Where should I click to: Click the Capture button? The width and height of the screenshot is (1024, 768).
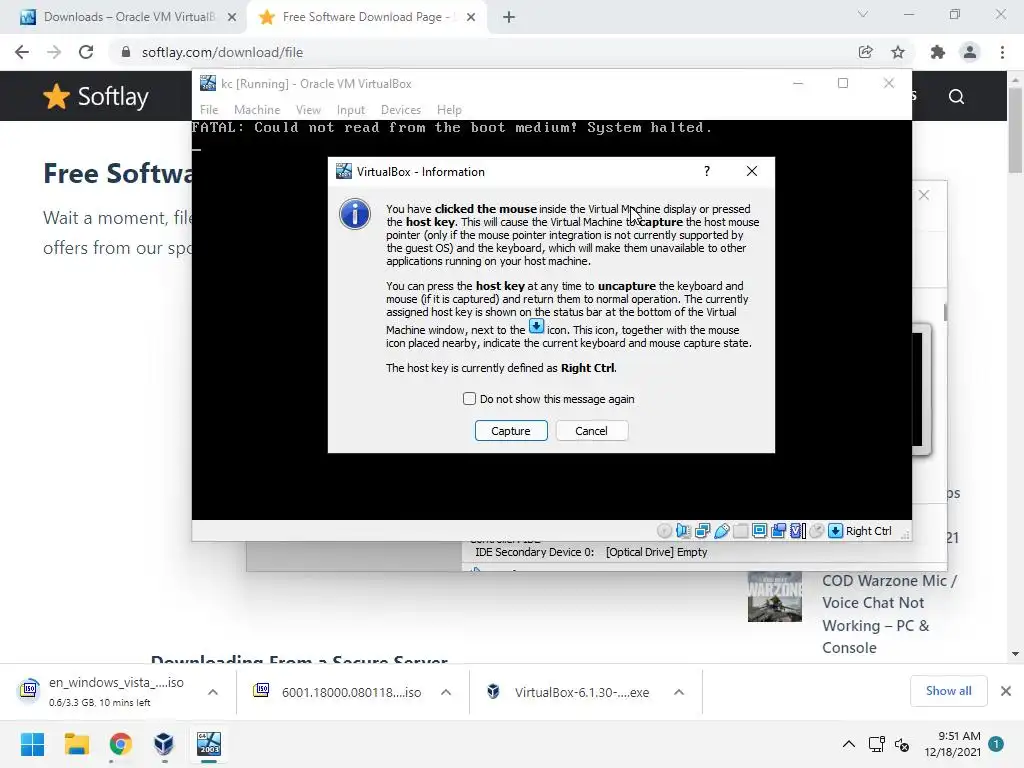point(511,431)
